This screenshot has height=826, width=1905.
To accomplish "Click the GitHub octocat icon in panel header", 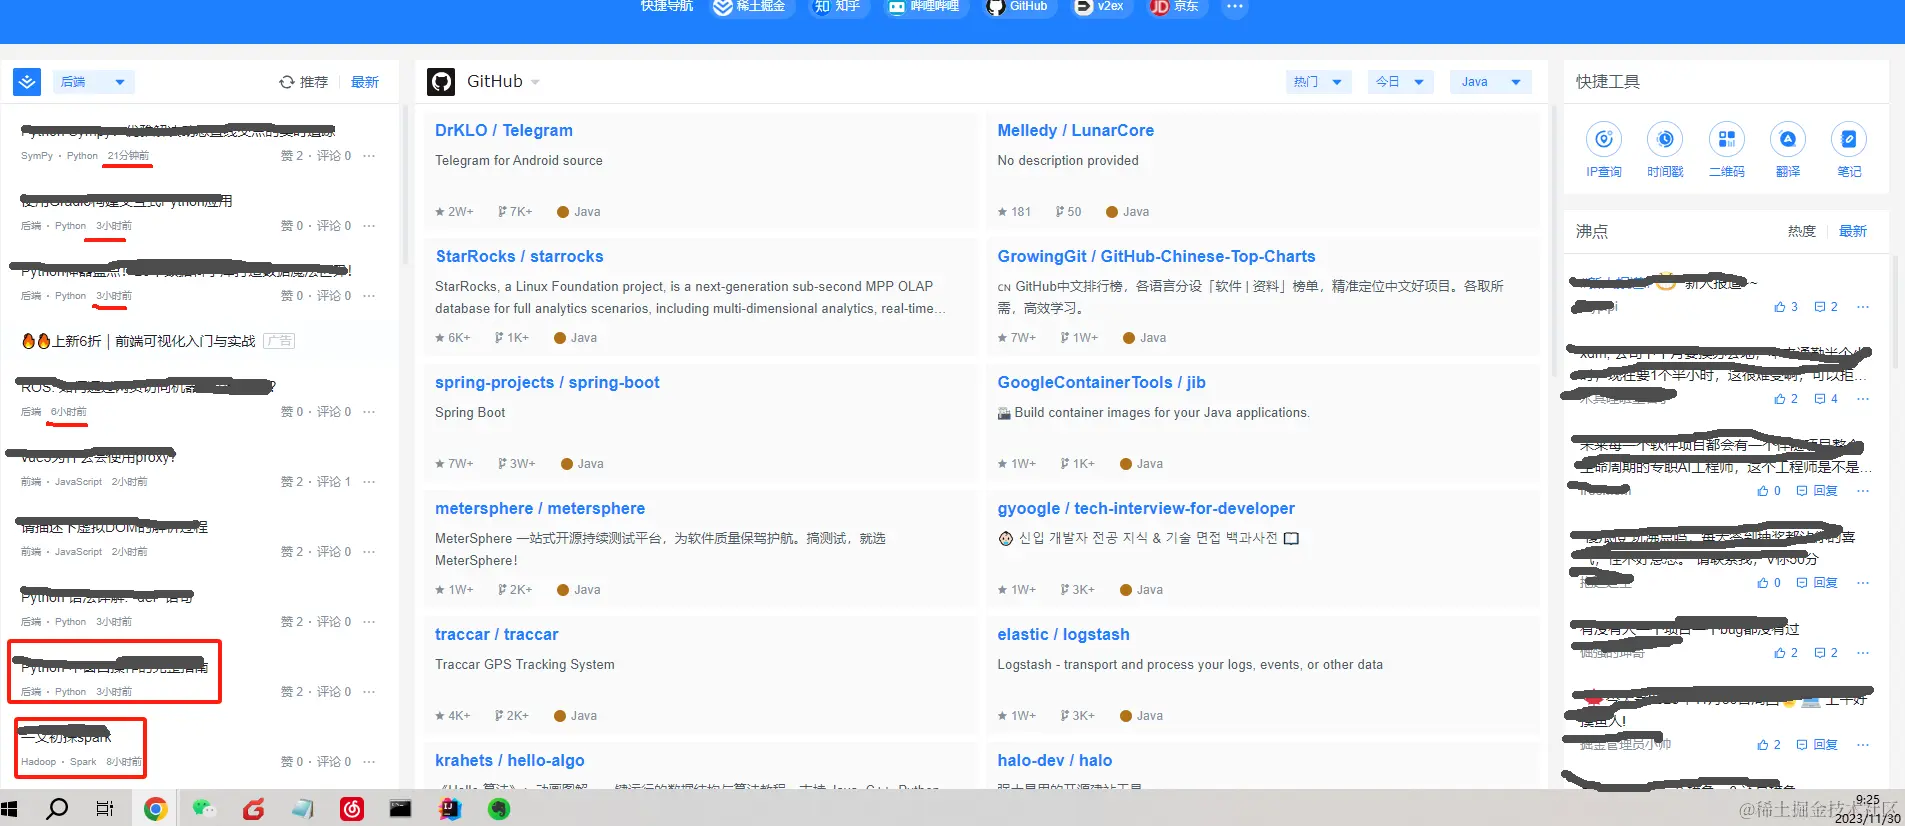I will [x=441, y=82].
